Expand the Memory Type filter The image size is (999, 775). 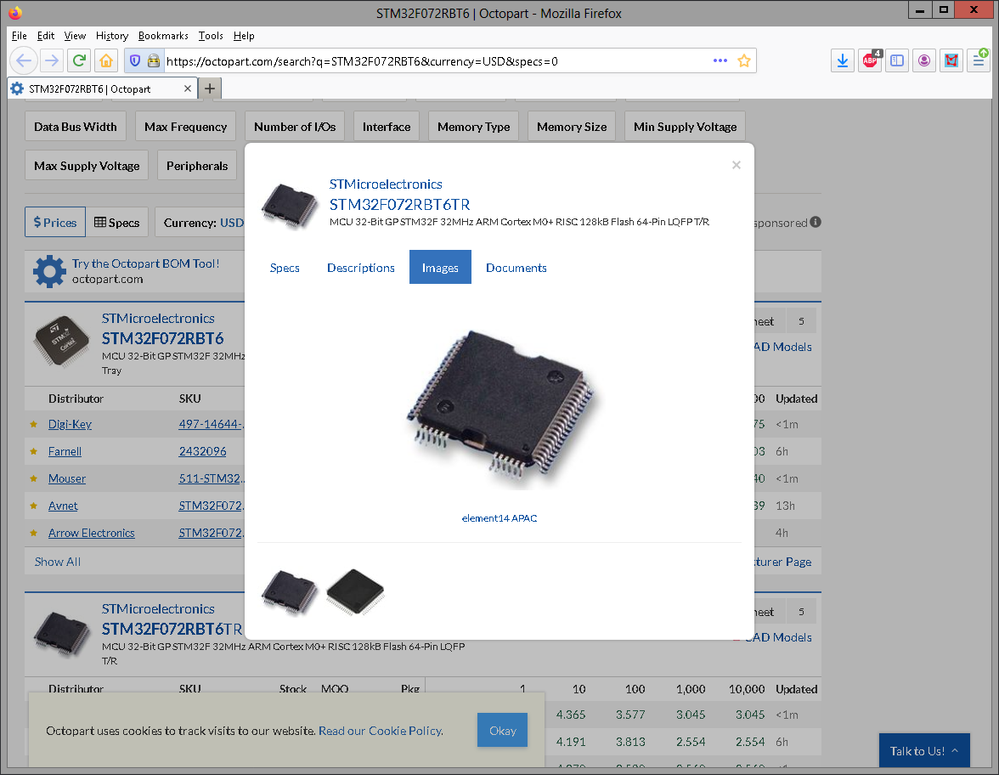473,127
